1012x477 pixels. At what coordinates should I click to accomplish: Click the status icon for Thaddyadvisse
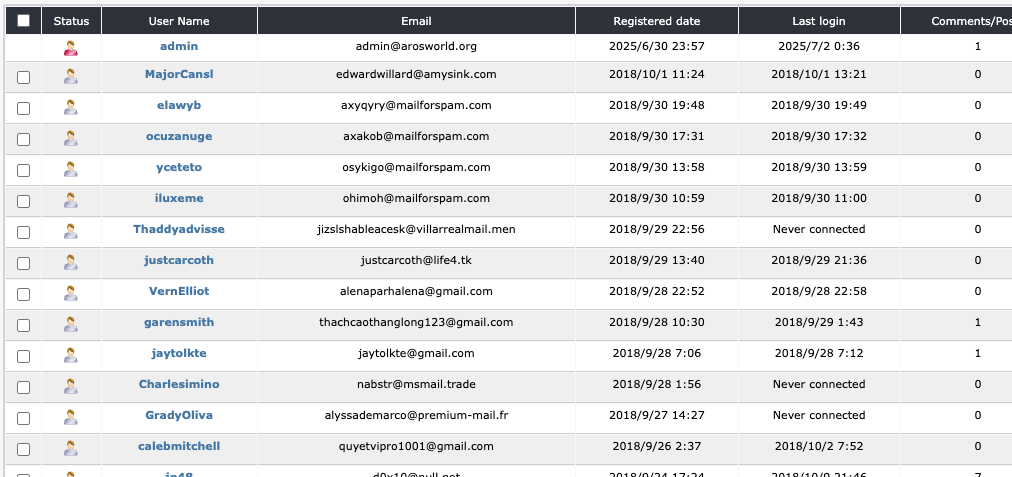71,232
